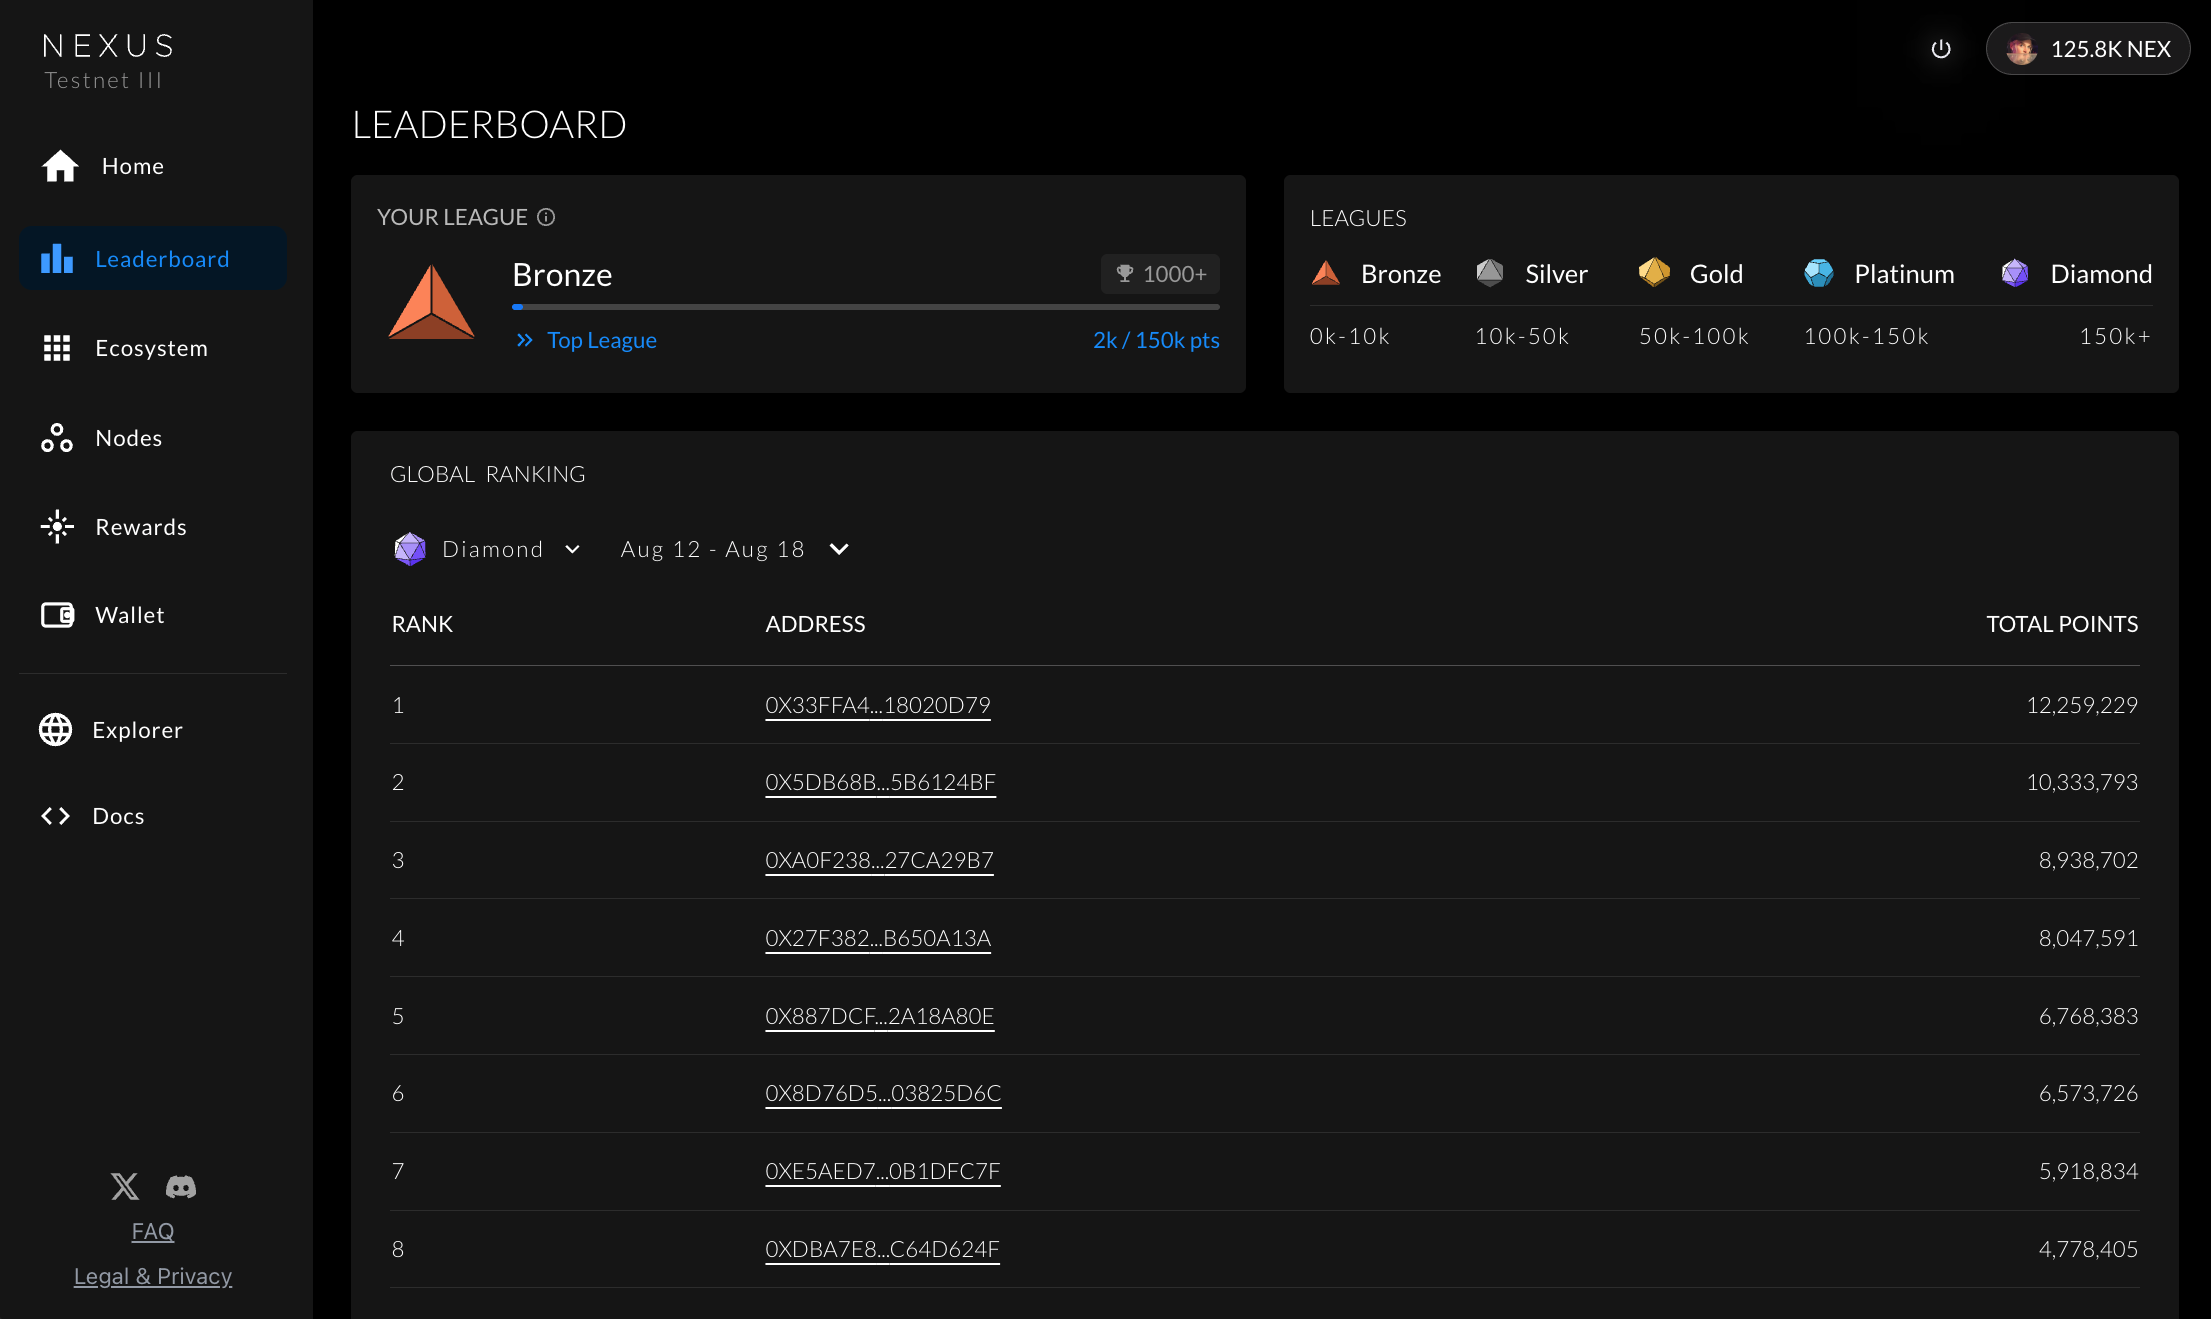
Task: Click the Home house icon
Action: pyautogui.click(x=60, y=166)
